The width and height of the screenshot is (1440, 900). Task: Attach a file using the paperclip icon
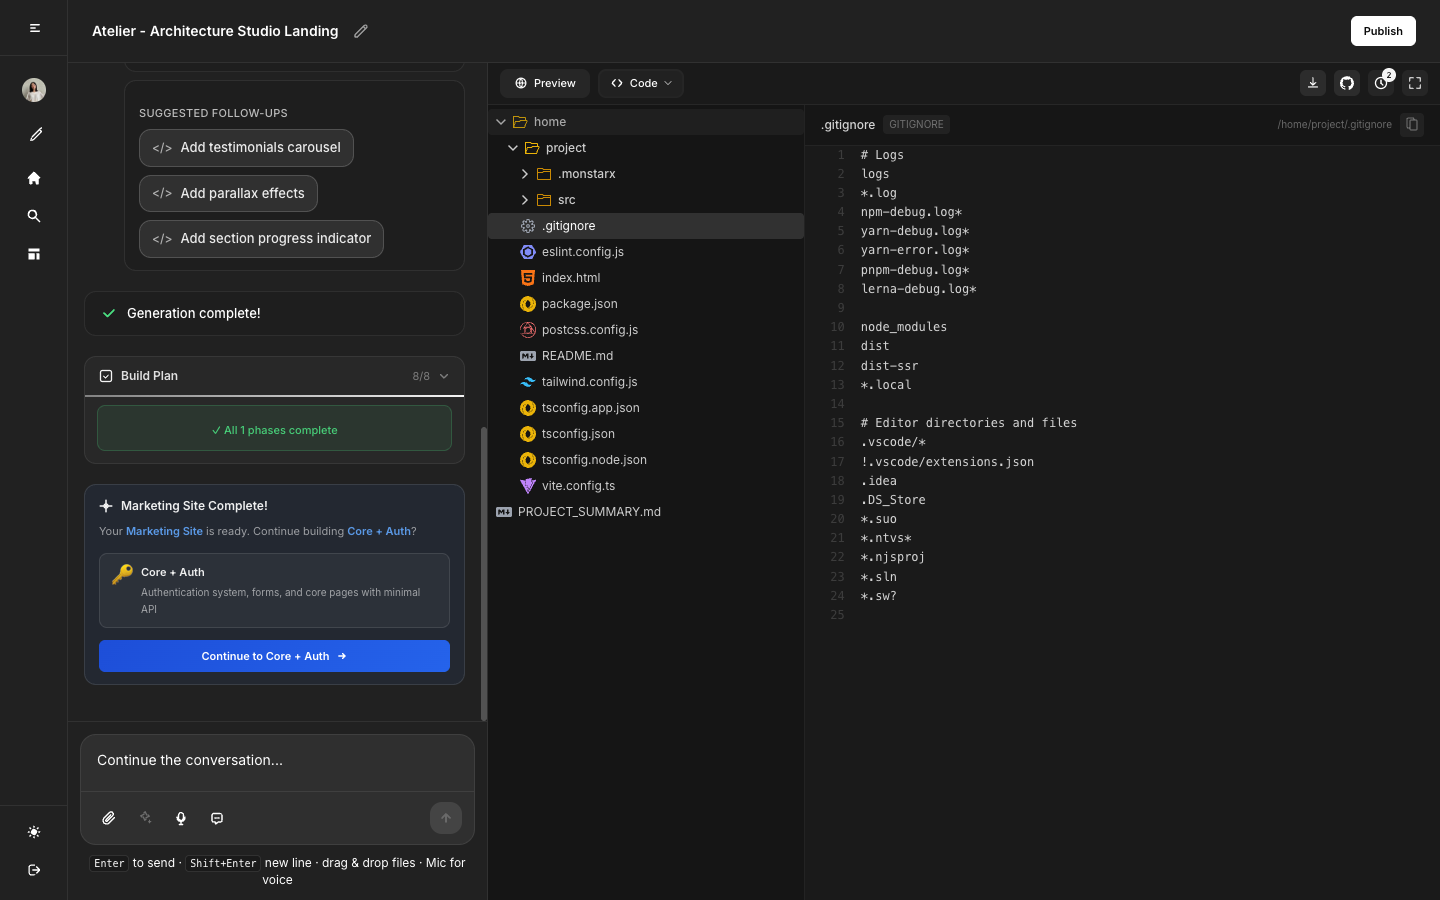tap(108, 818)
